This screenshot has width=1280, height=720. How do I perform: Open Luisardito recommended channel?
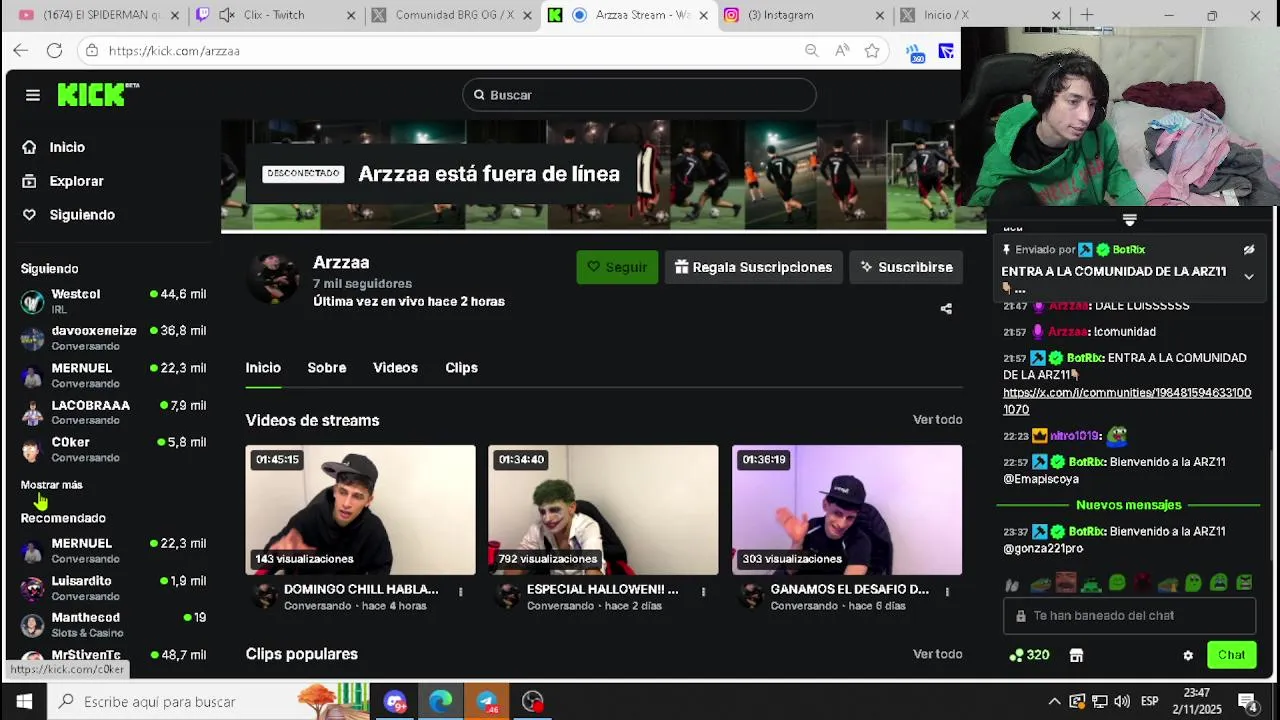coord(113,588)
